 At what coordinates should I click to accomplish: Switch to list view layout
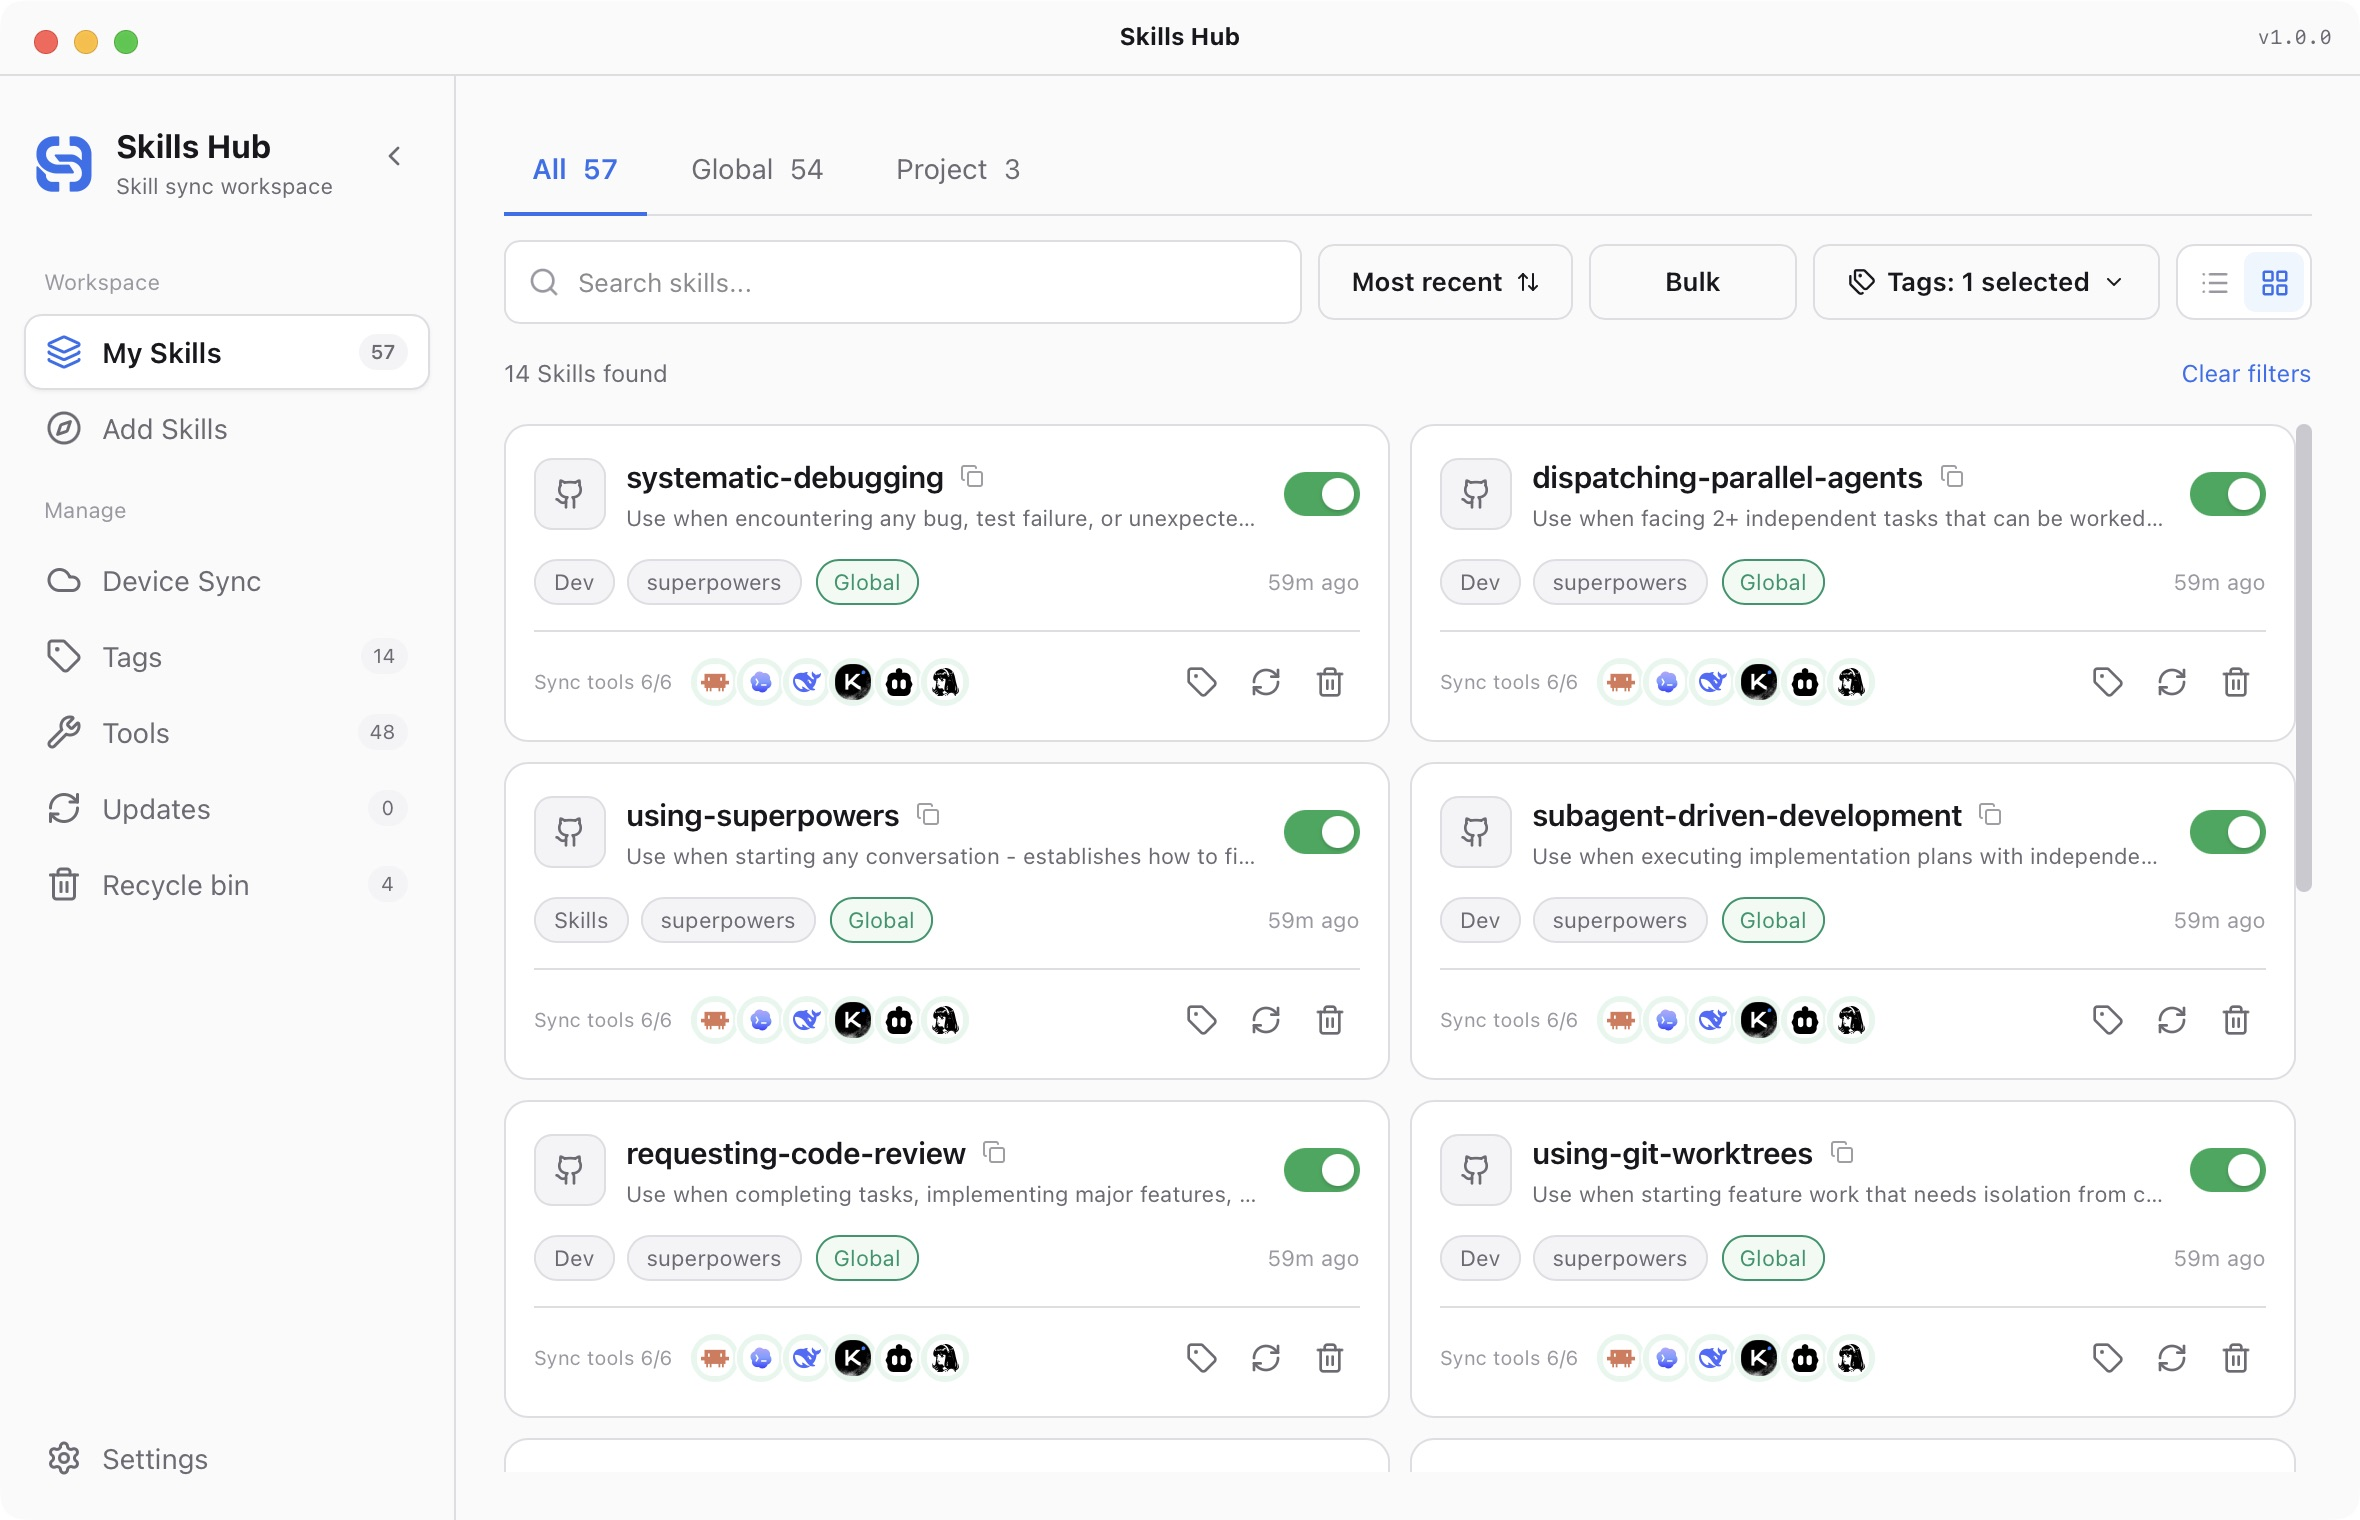point(2215,283)
